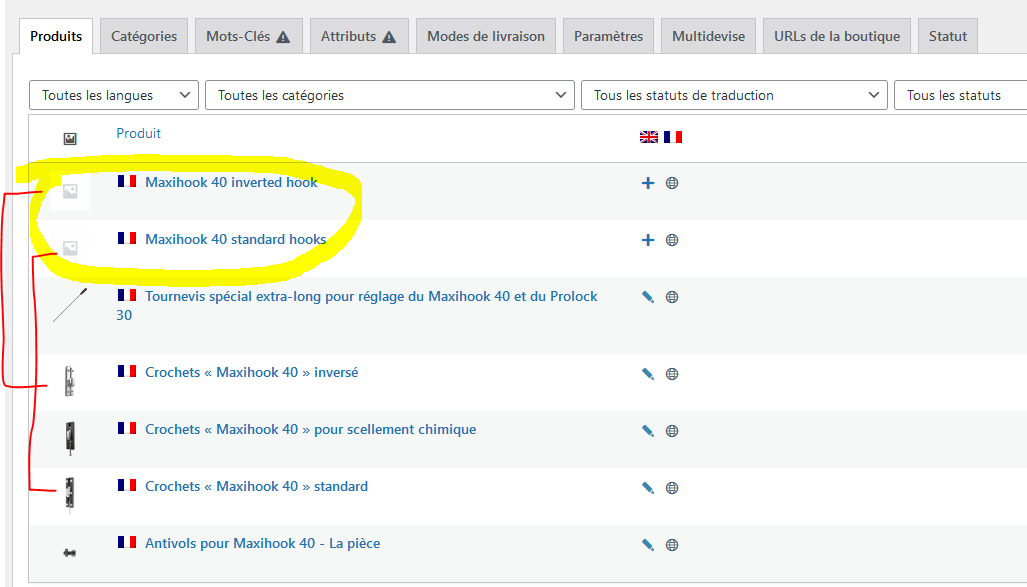This screenshot has height=587, width=1027.
Task: Open Crochets pour scellement chimique product
Action: 310,429
